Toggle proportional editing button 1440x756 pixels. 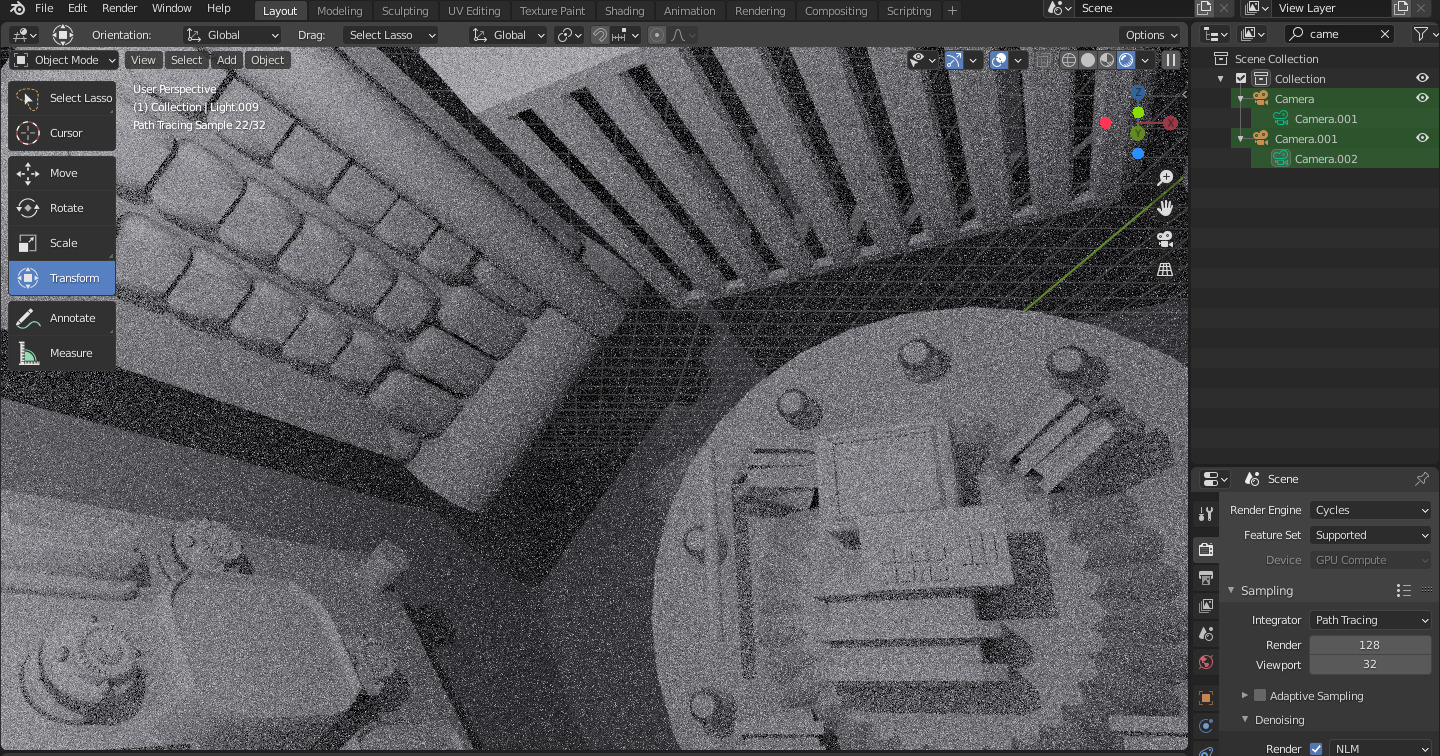(657, 35)
